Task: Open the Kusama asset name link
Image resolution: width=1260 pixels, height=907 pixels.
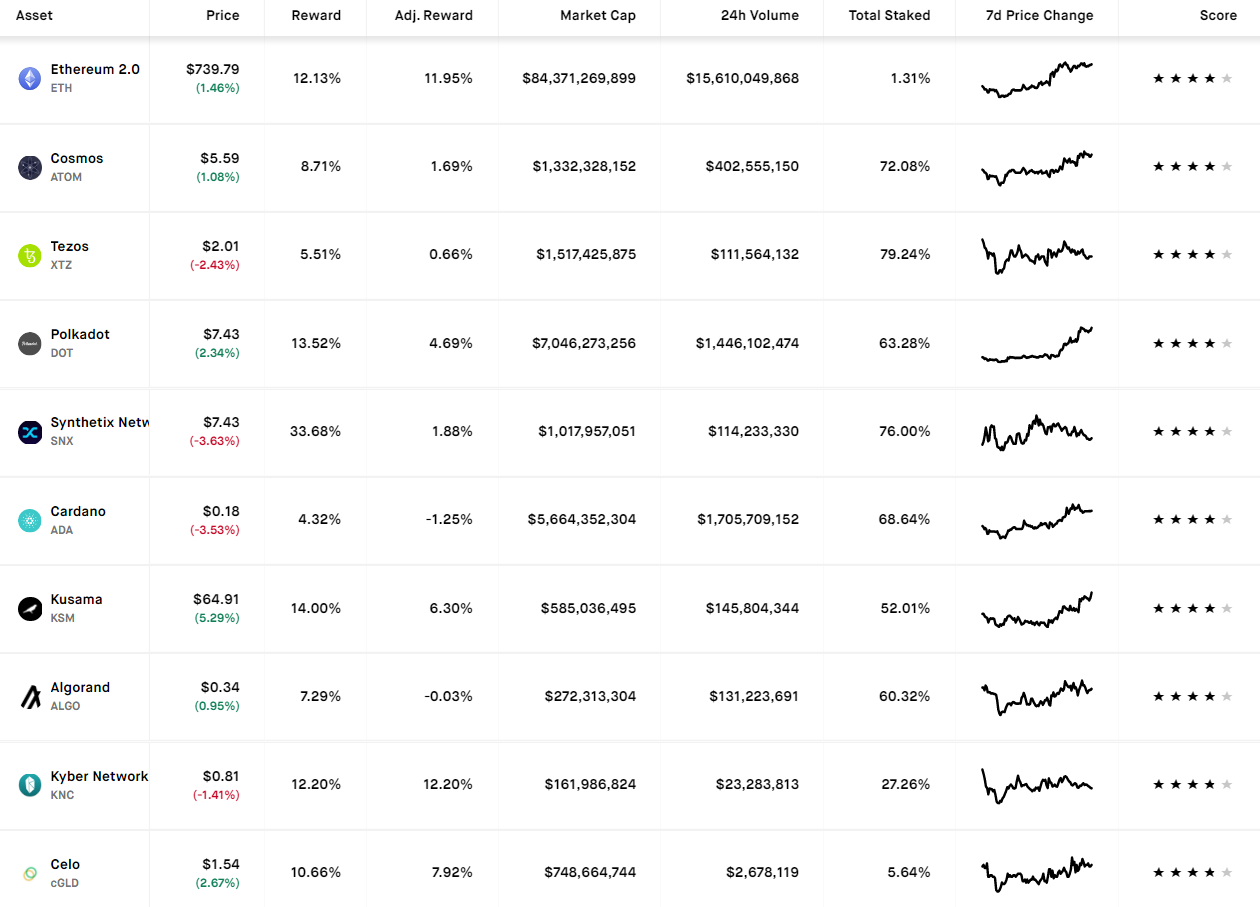Action: point(76,599)
